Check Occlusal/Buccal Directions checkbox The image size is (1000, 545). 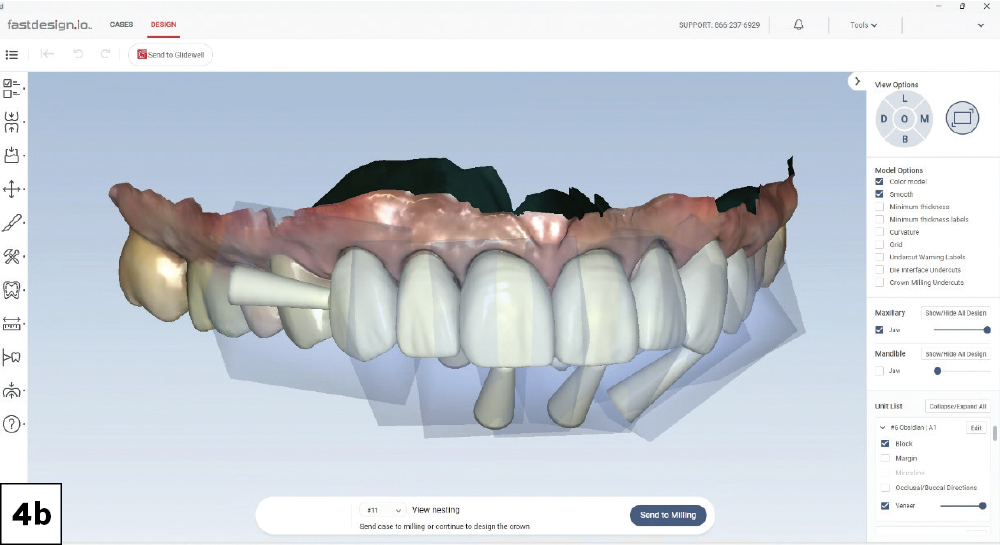(885, 488)
